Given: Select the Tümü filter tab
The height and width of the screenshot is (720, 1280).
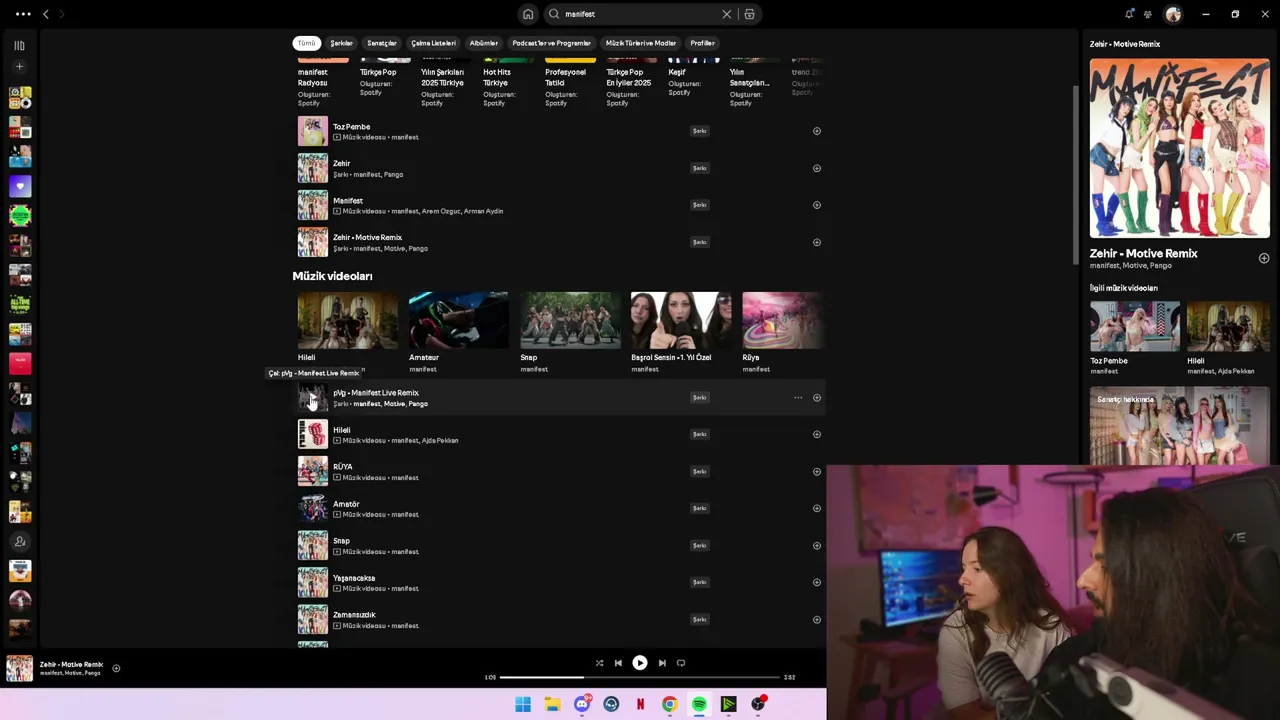Looking at the screenshot, I should click(x=306, y=43).
